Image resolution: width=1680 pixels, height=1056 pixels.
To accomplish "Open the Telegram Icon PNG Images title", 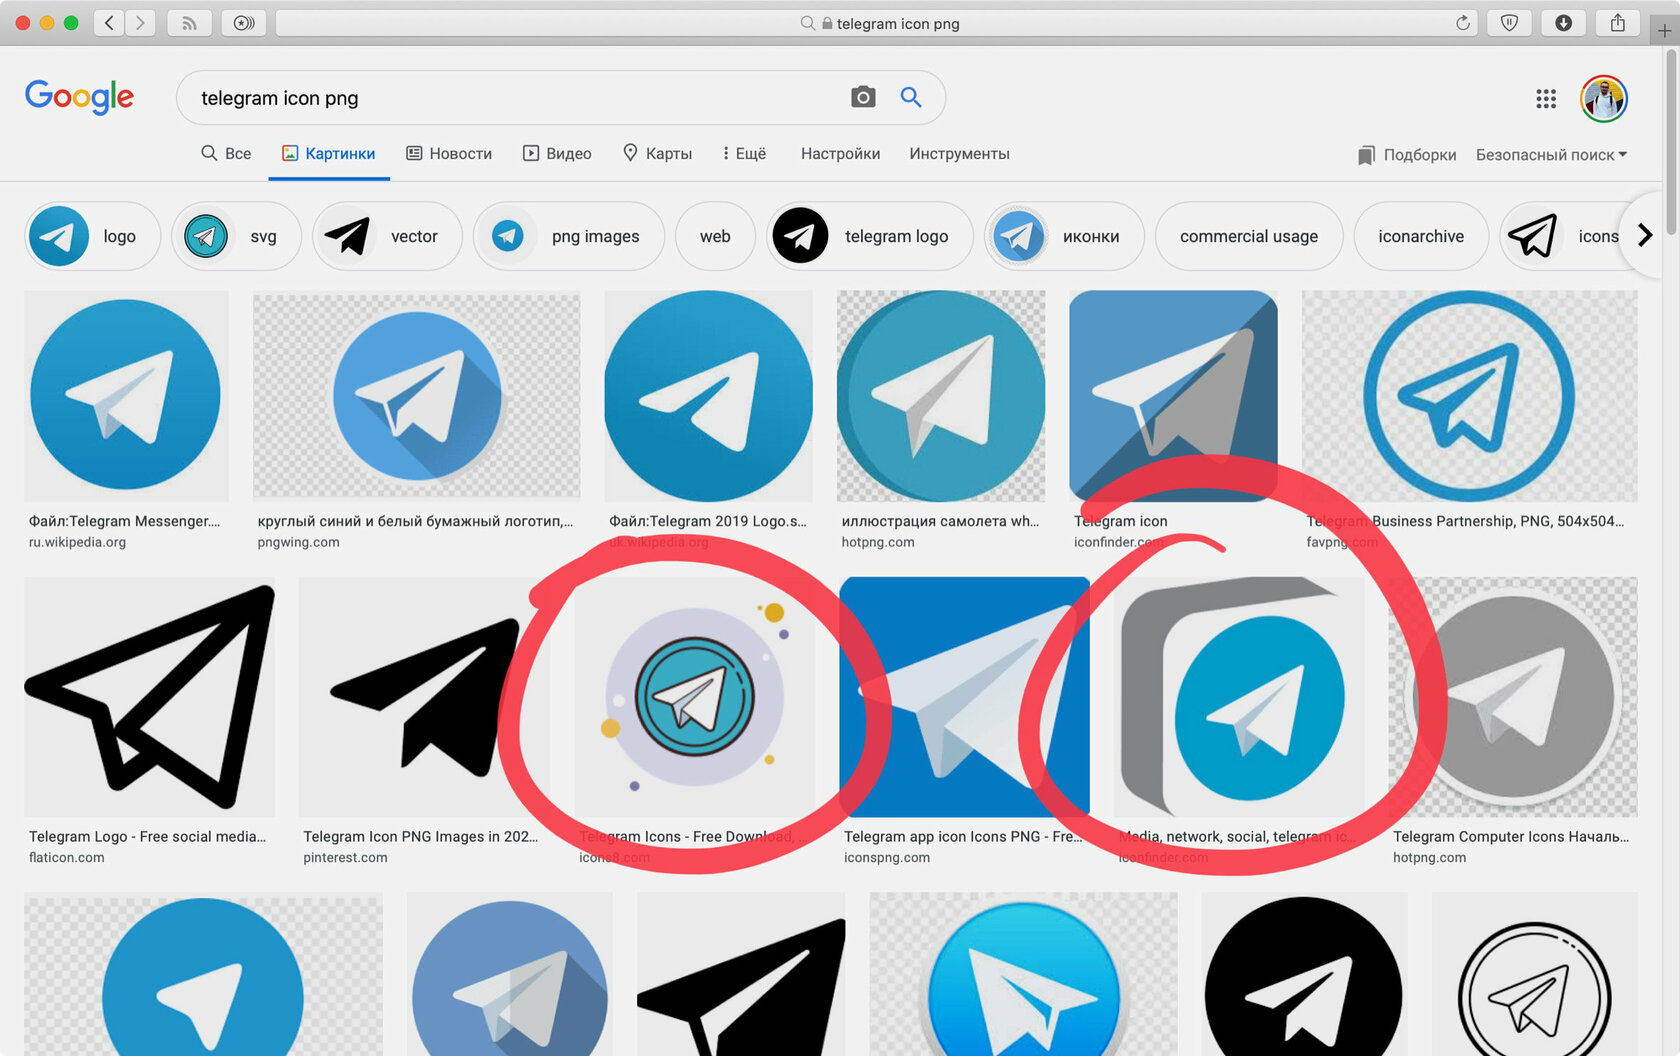I will click(x=420, y=837).
